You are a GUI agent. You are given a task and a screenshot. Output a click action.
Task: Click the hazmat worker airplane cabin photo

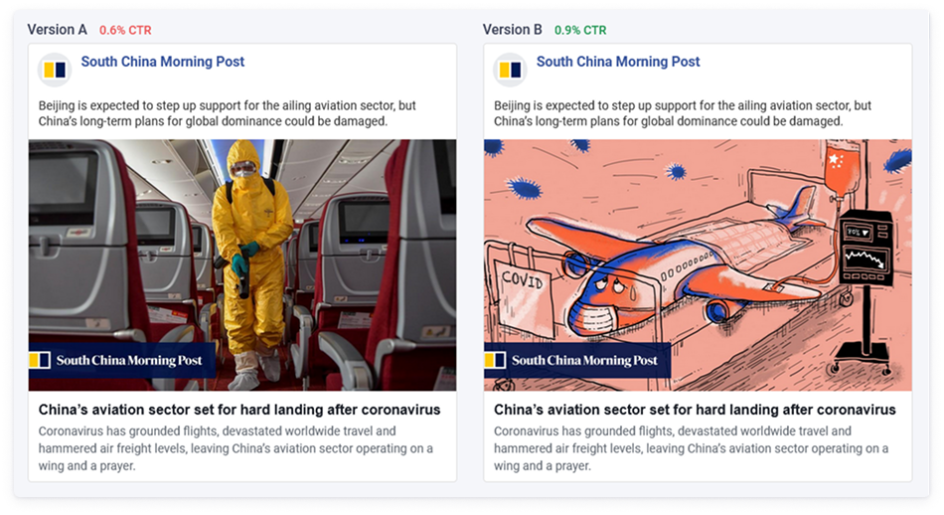[x=242, y=265]
